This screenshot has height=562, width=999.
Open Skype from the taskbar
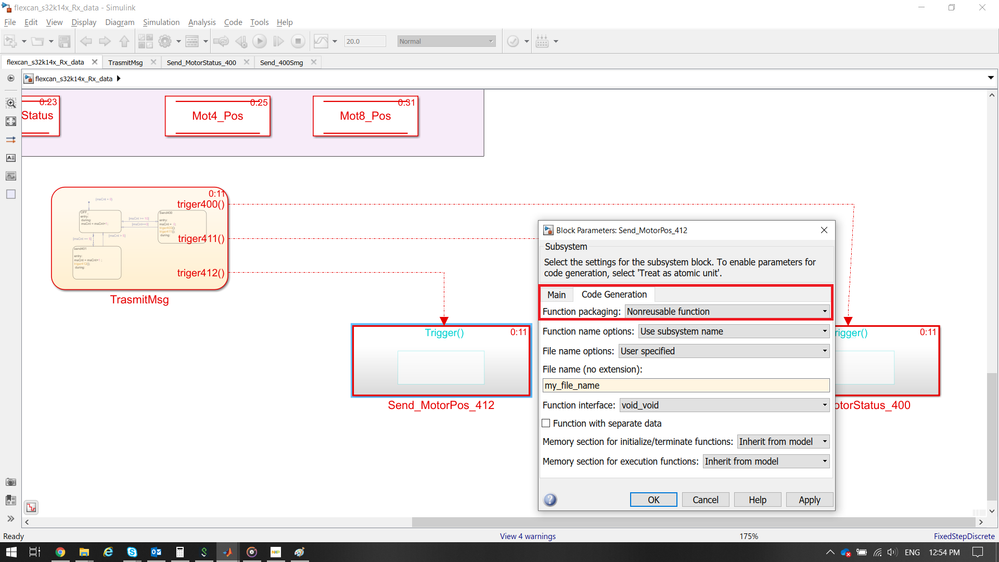click(132, 552)
